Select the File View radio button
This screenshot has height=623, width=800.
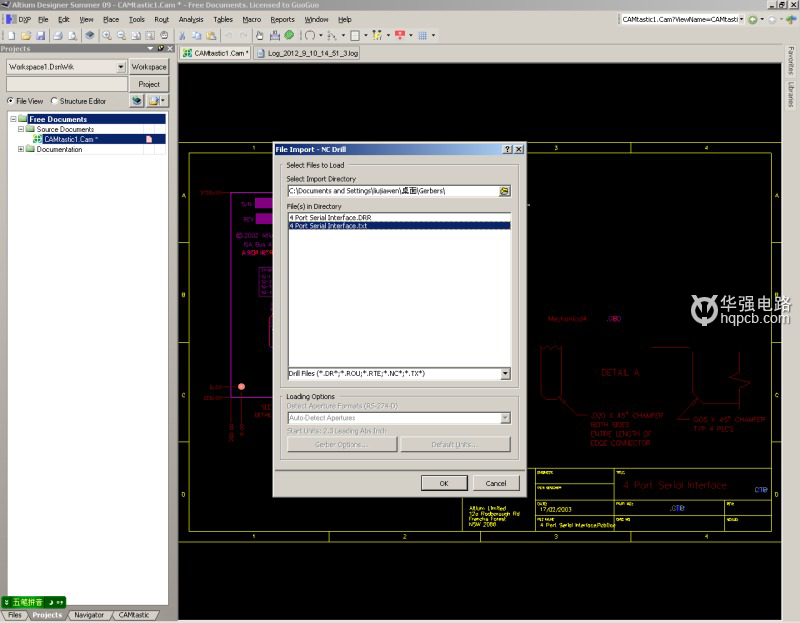[x=11, y=101]
